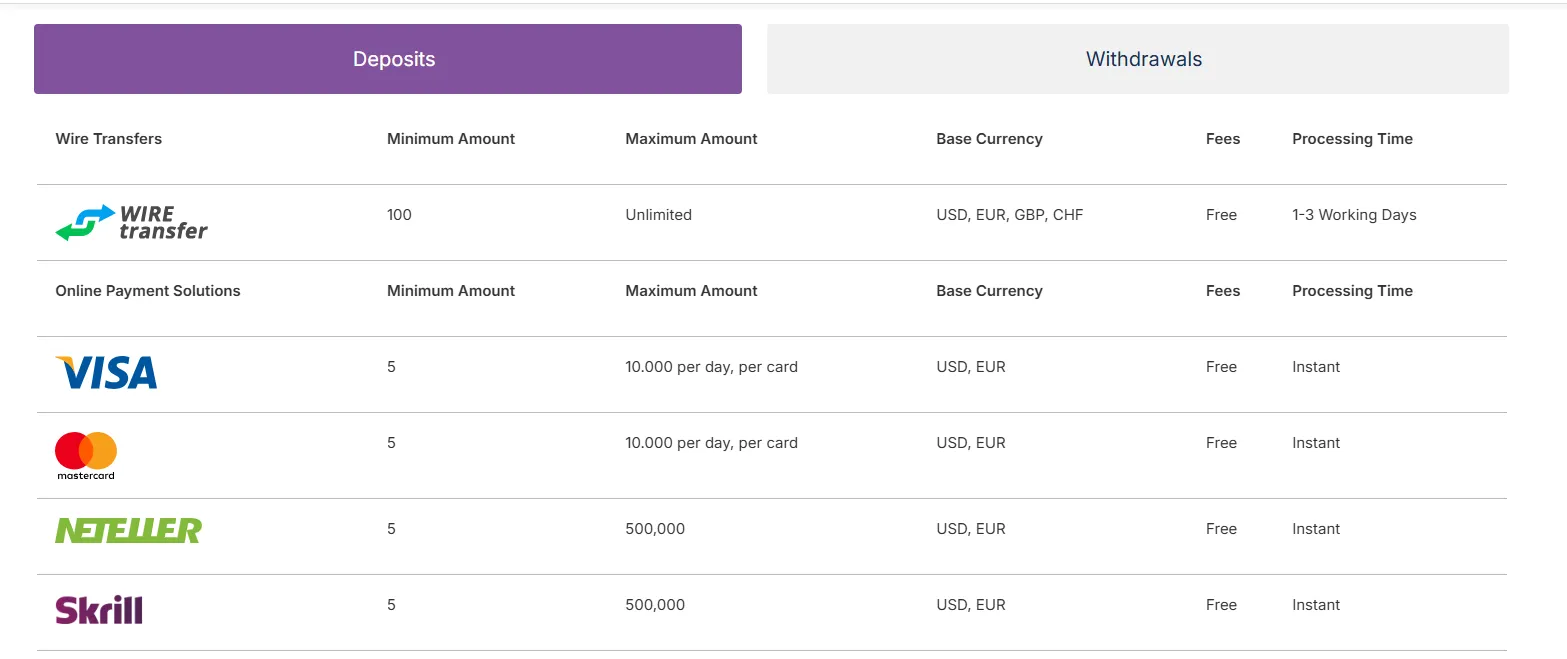Screen dimensions: 1567x659
Task: Click 'Processing Time' header in Wire Transfers section
Action: 1352,139
